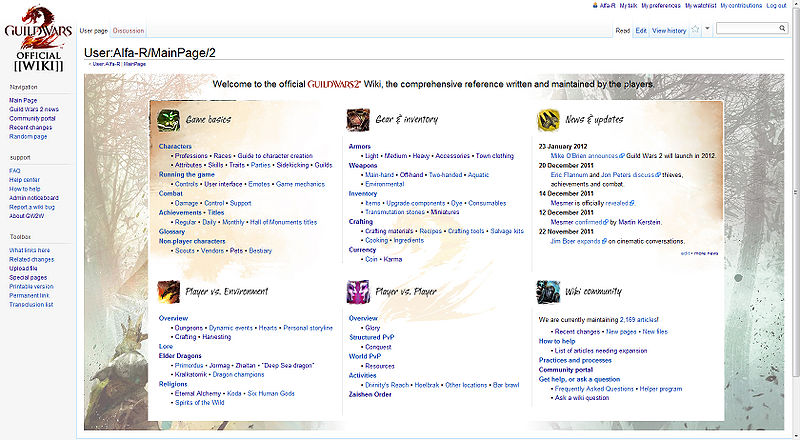Open Personal storyline link
This screenshot has height=440, width=800.
tap(308, 328)
